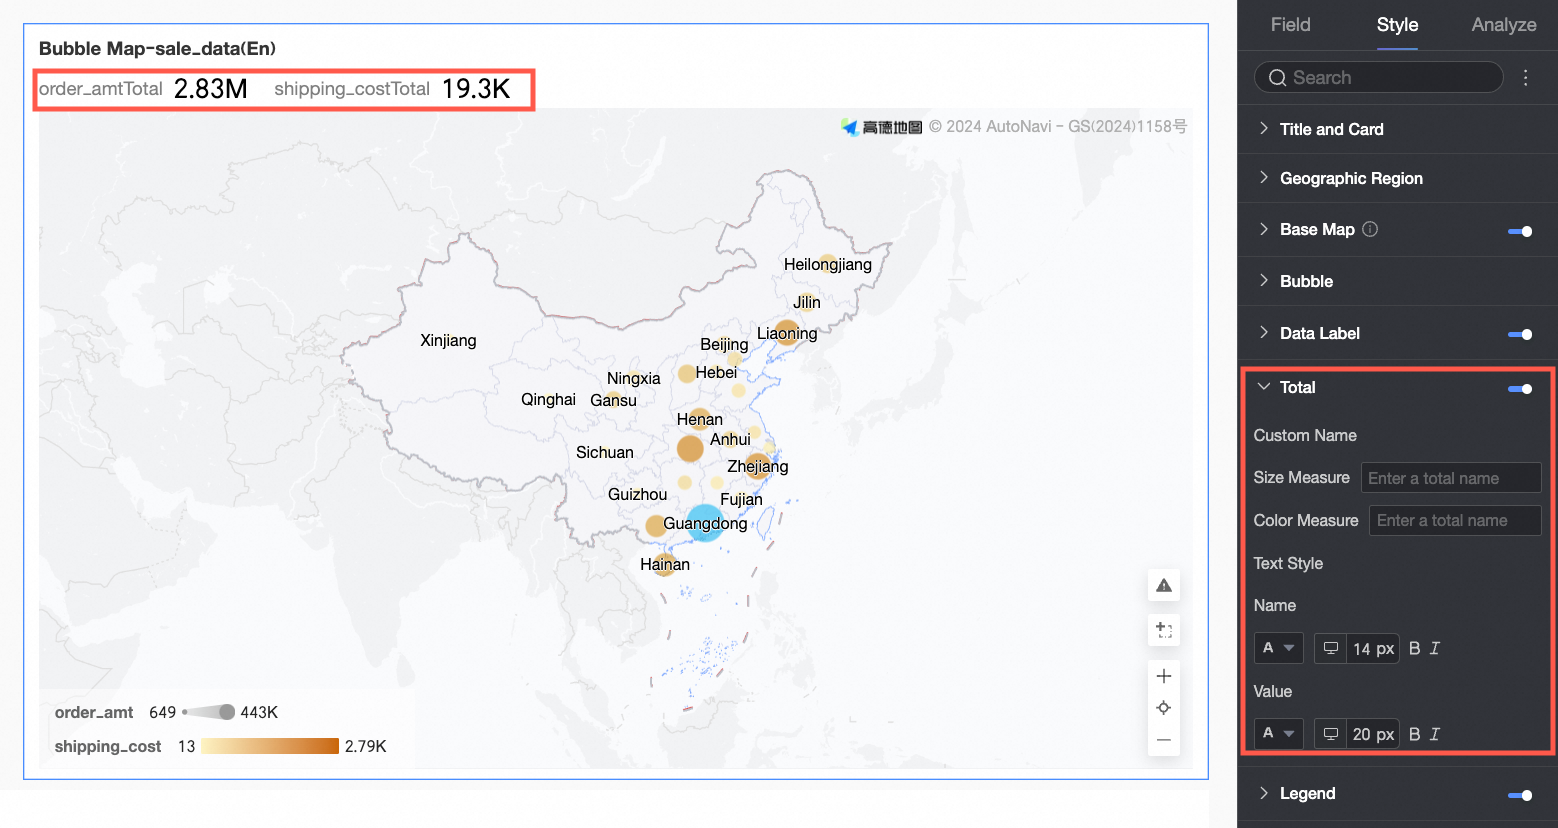This screenshot has height=828, width=1558.
Task: Click the Hainan label on the map
Action: 665,565
